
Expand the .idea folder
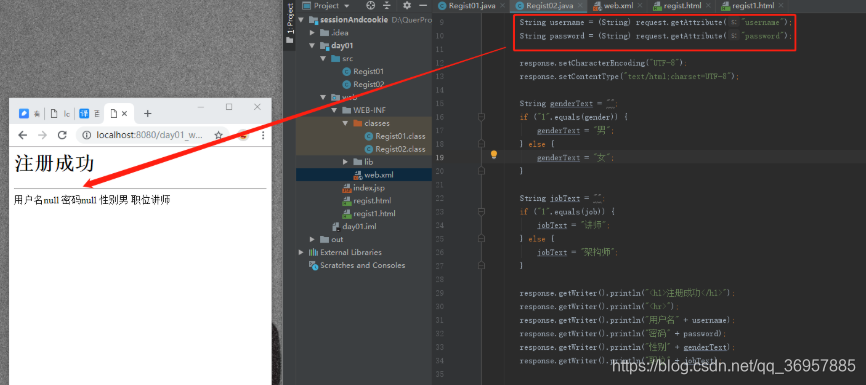[313, 33]
